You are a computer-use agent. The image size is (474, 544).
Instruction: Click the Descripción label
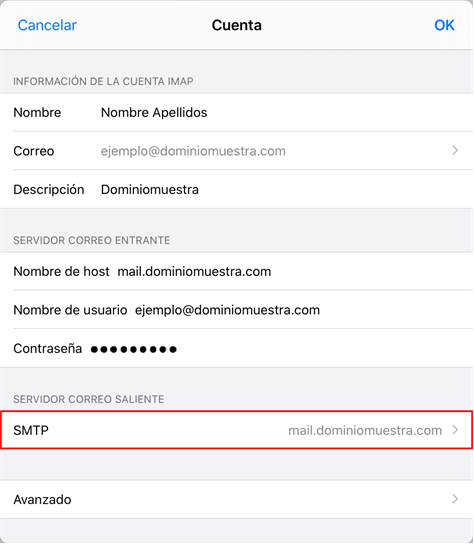tap(49, 189)
